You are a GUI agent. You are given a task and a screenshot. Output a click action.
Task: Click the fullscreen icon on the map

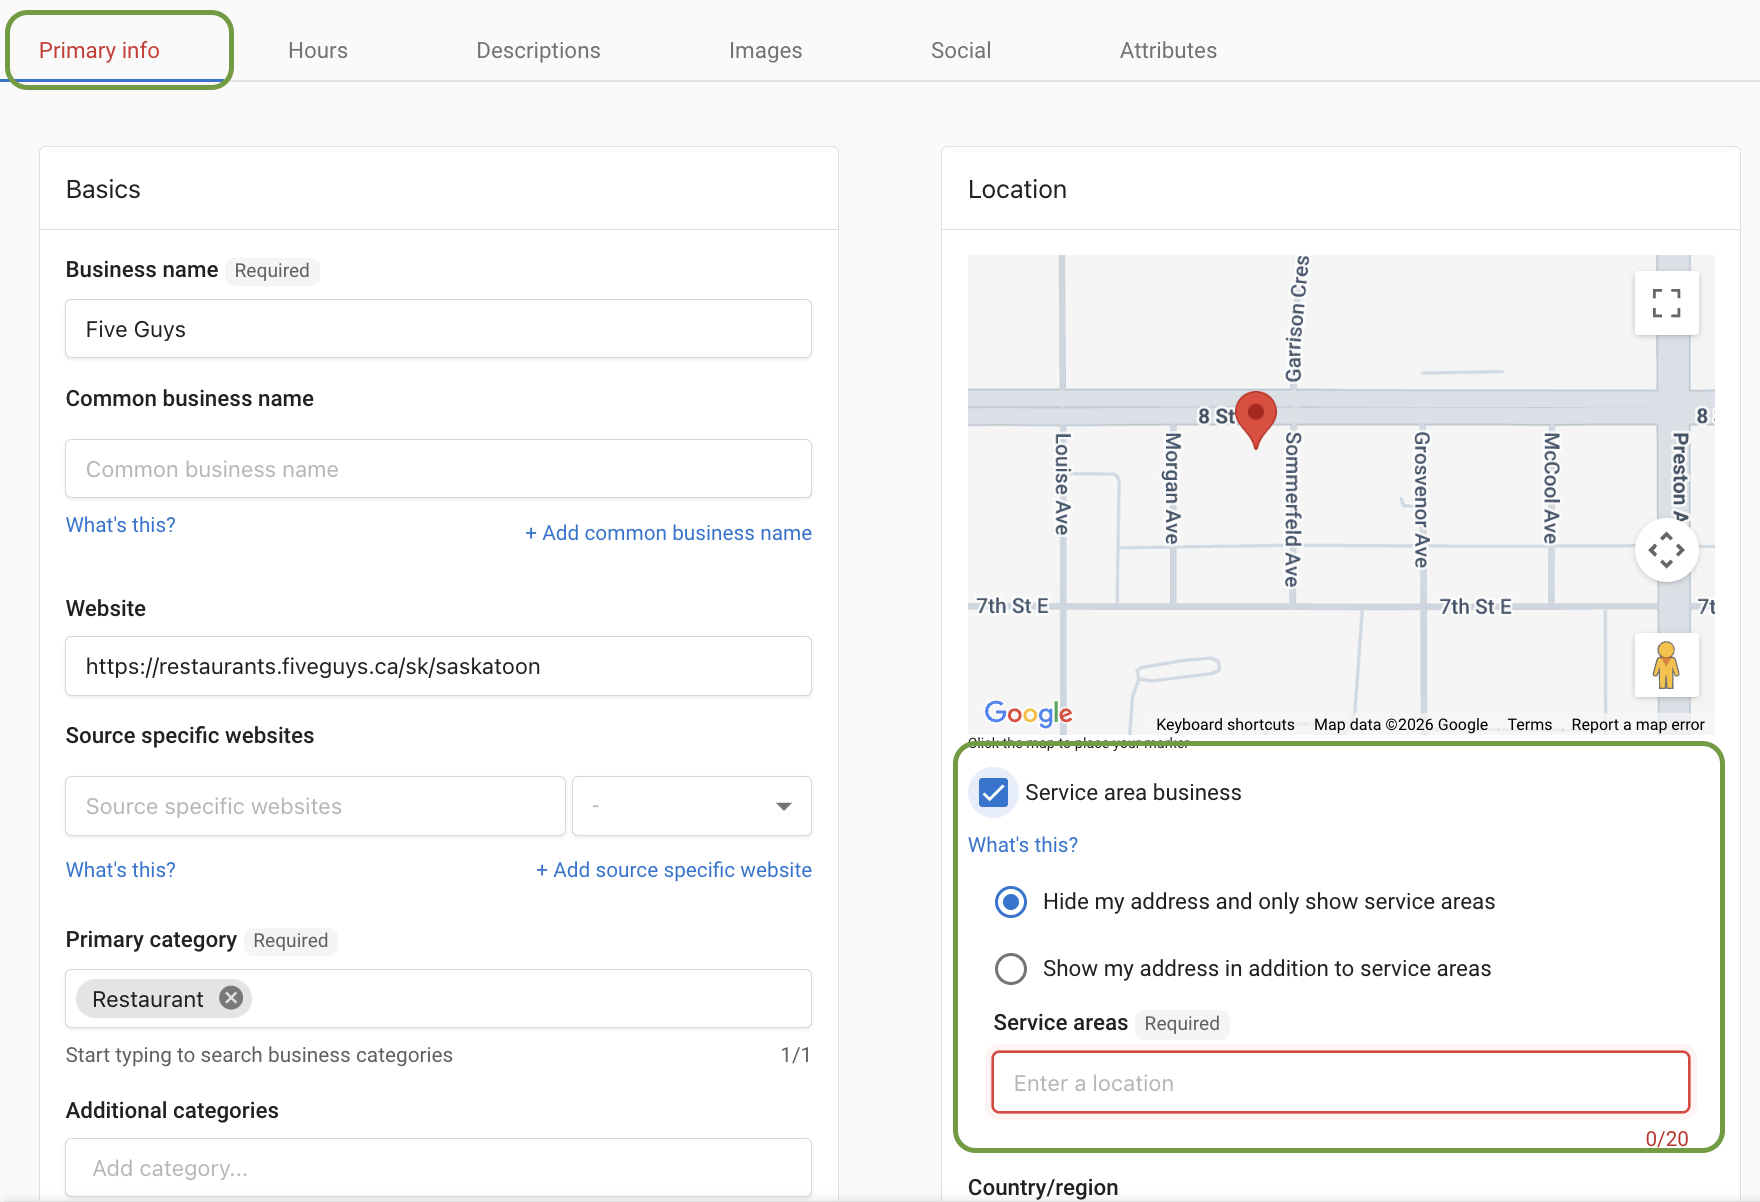click(x=1666, y=302)
